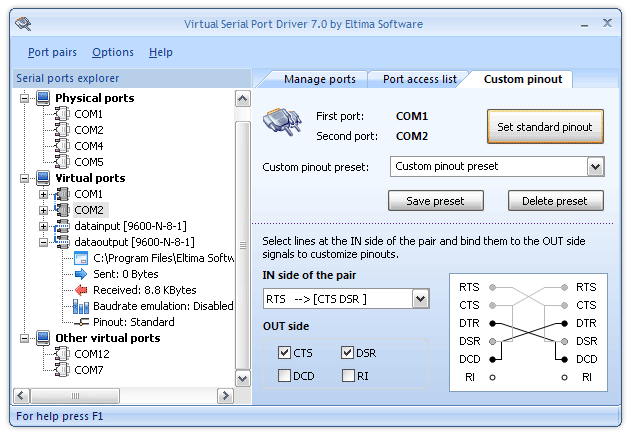Viewport: 633px width, 438px height.
Task: Switch to the Port access list tab
Action: 419,79
